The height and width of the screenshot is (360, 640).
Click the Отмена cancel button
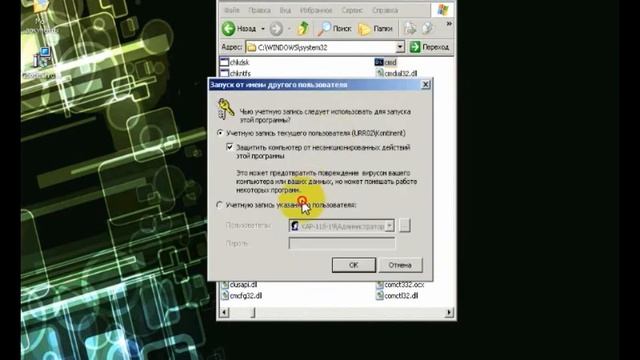tap(400, 265)
